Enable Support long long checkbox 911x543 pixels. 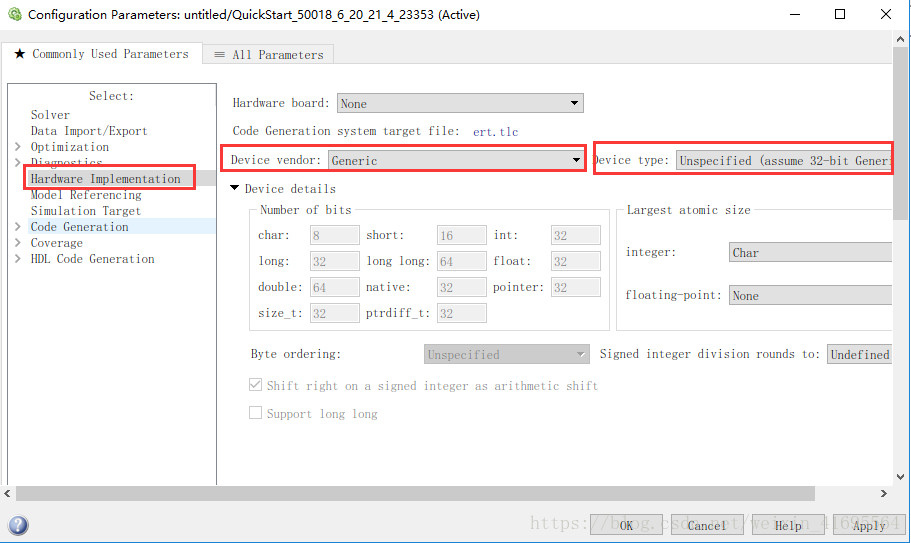255,413
